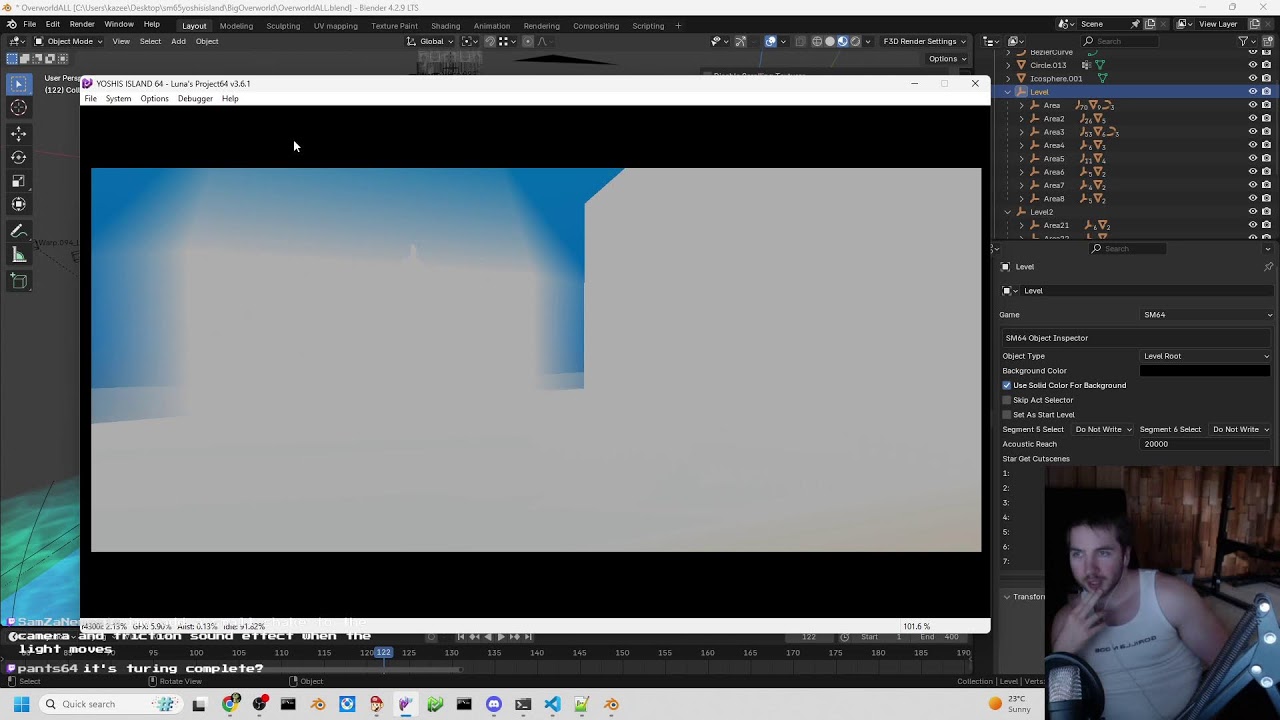Click frame 122 playhead on timeline
1280x720 pixels.
pyautogui.click(x=383, y=652)
